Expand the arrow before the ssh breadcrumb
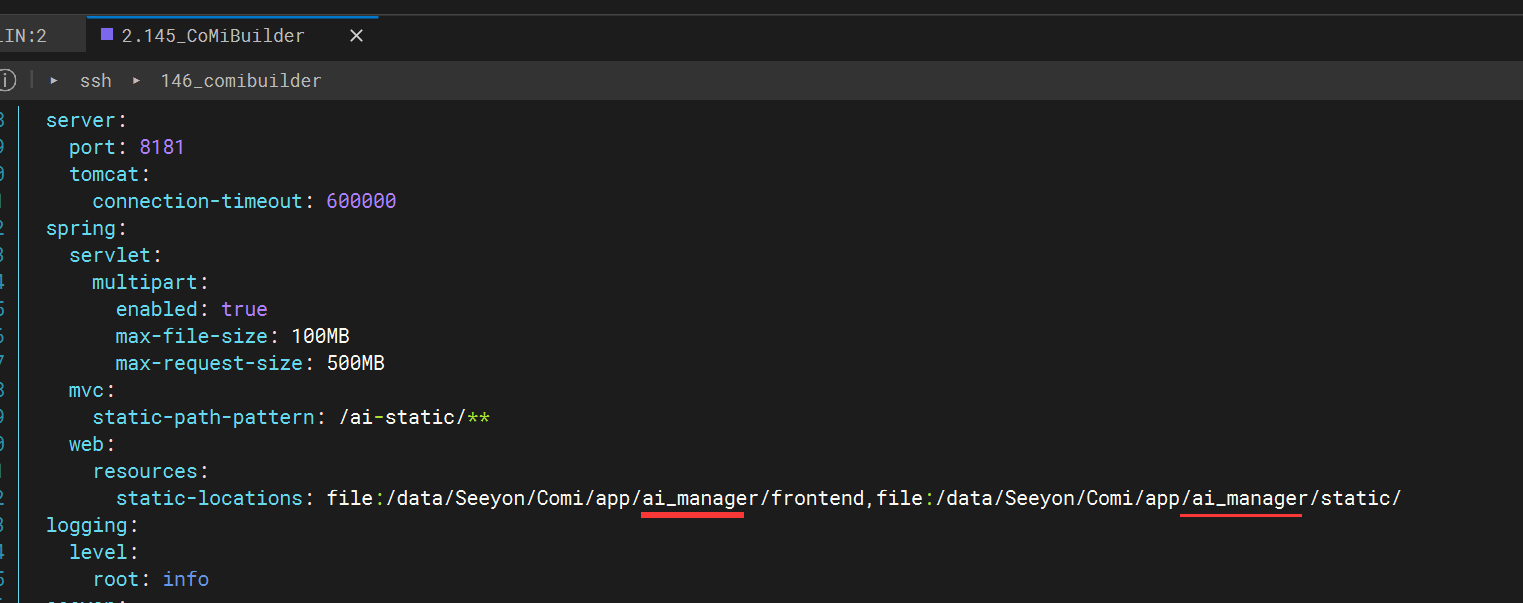Image resolution: width=1523 pixels, height=603 pixels. coord(54,80)
